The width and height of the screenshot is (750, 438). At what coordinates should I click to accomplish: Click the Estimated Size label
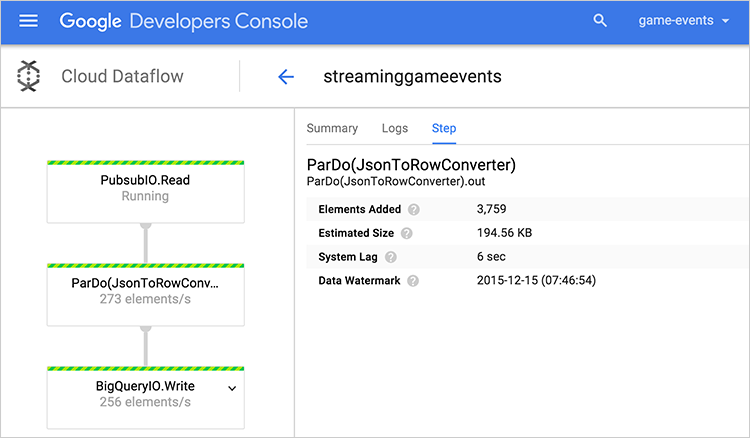click(x=356, y=233)
